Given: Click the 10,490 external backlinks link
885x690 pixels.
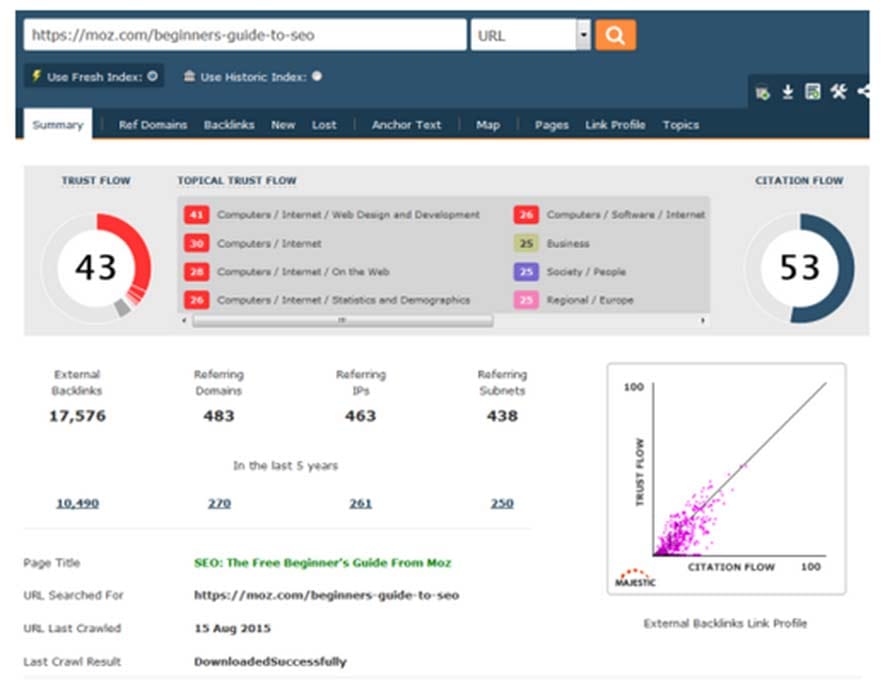Looking at the screenshot, I should [77, 503].
